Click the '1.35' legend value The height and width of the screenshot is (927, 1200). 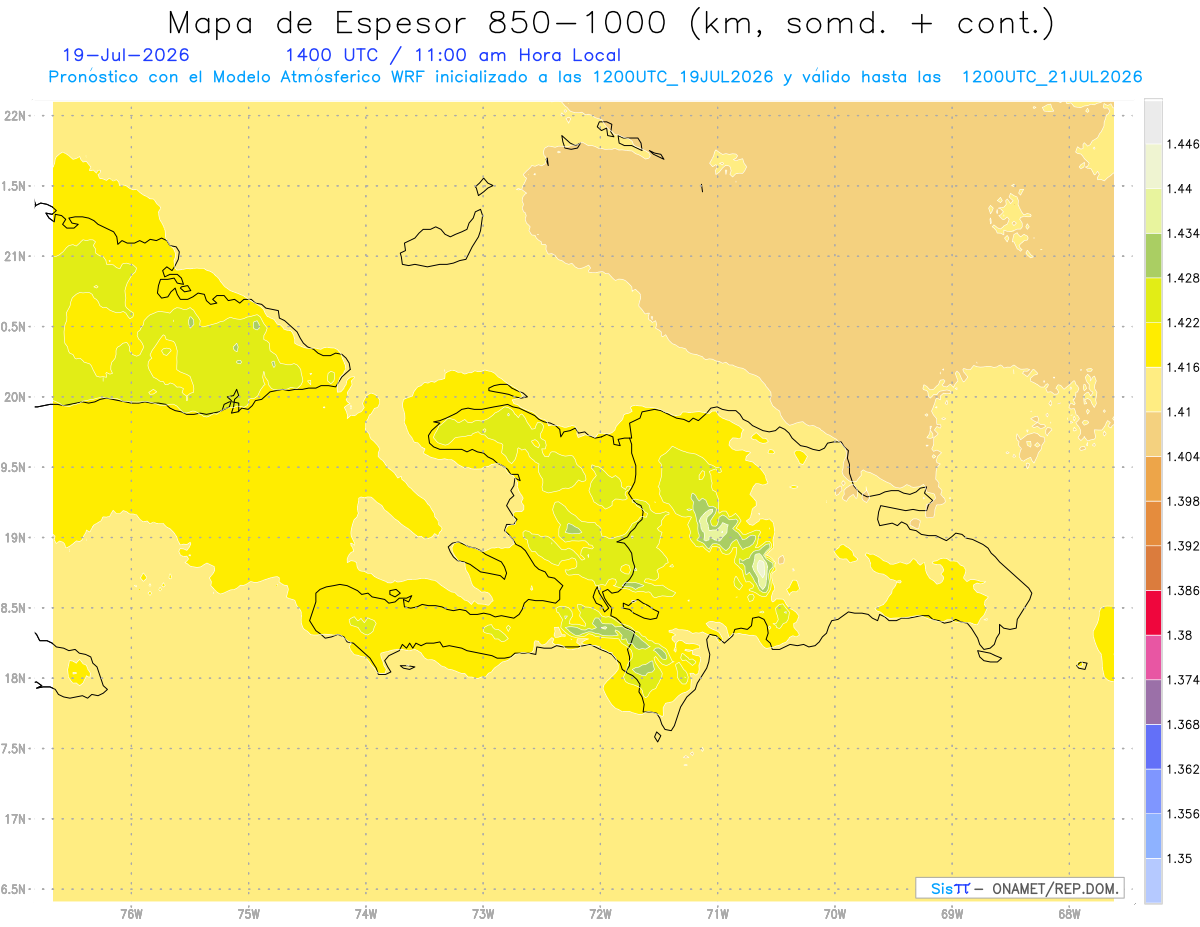coord(1180,858)
